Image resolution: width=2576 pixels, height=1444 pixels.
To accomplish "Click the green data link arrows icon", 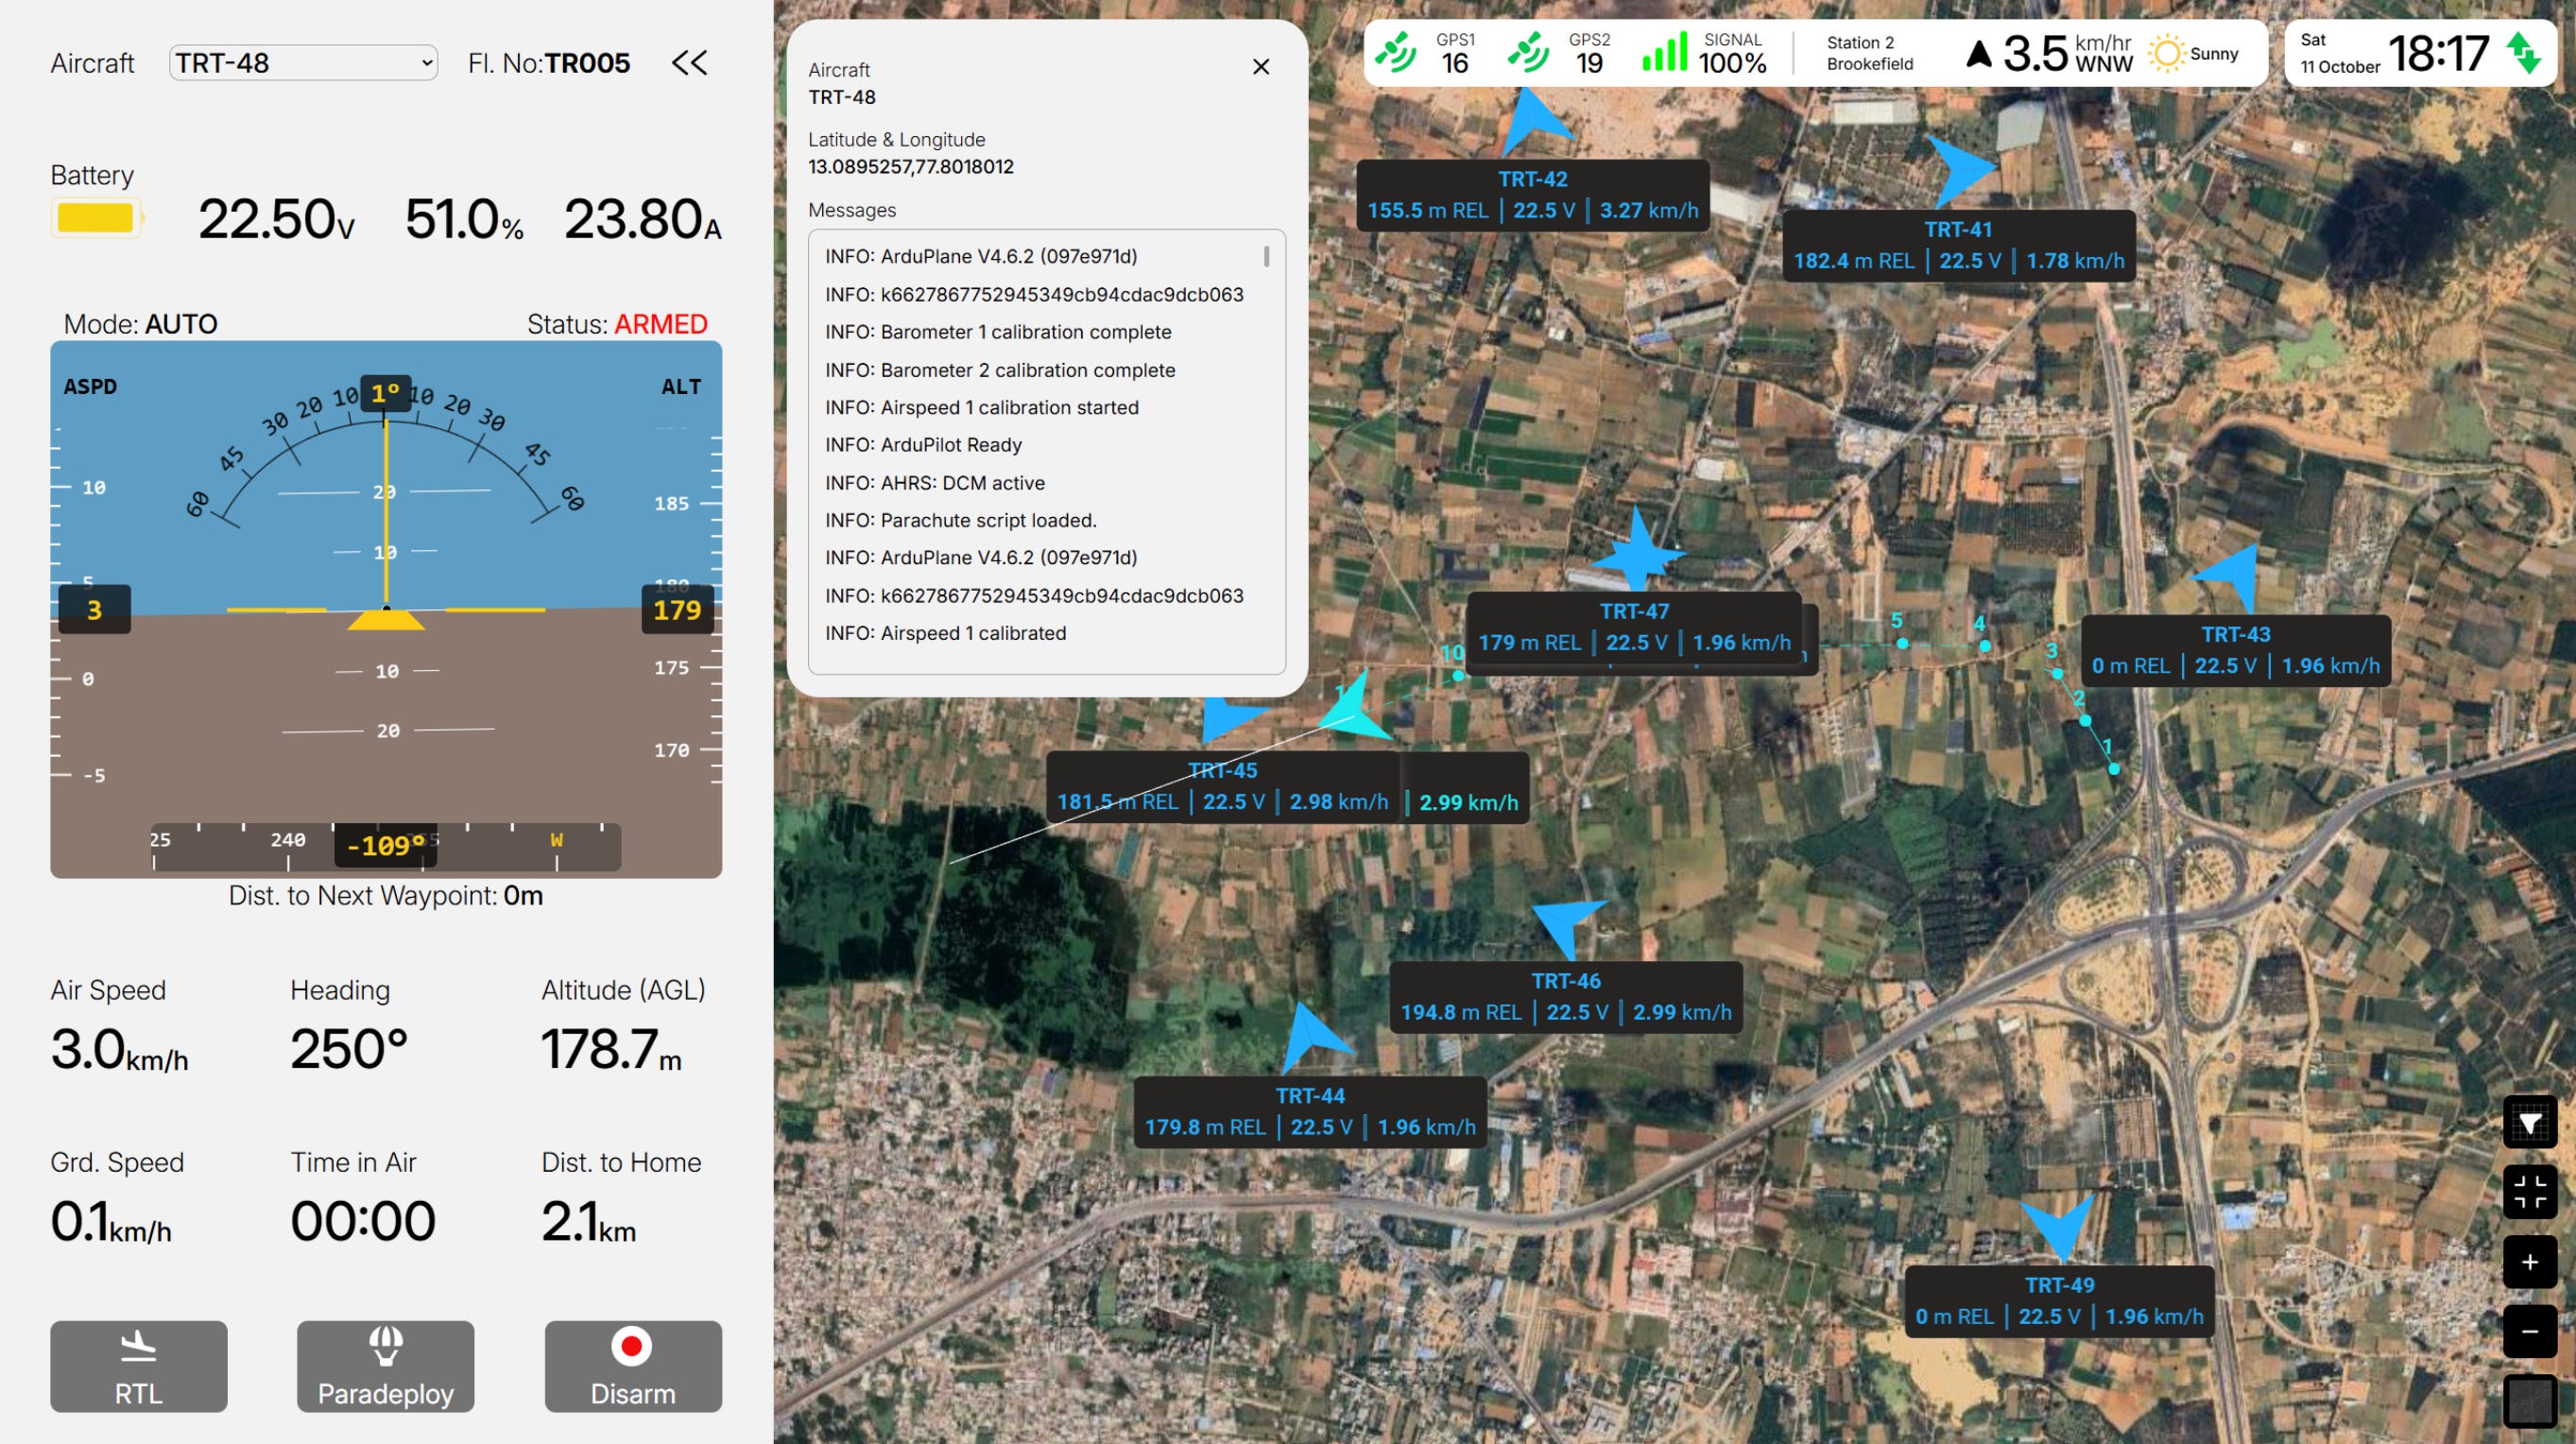I will [2524, 53].
